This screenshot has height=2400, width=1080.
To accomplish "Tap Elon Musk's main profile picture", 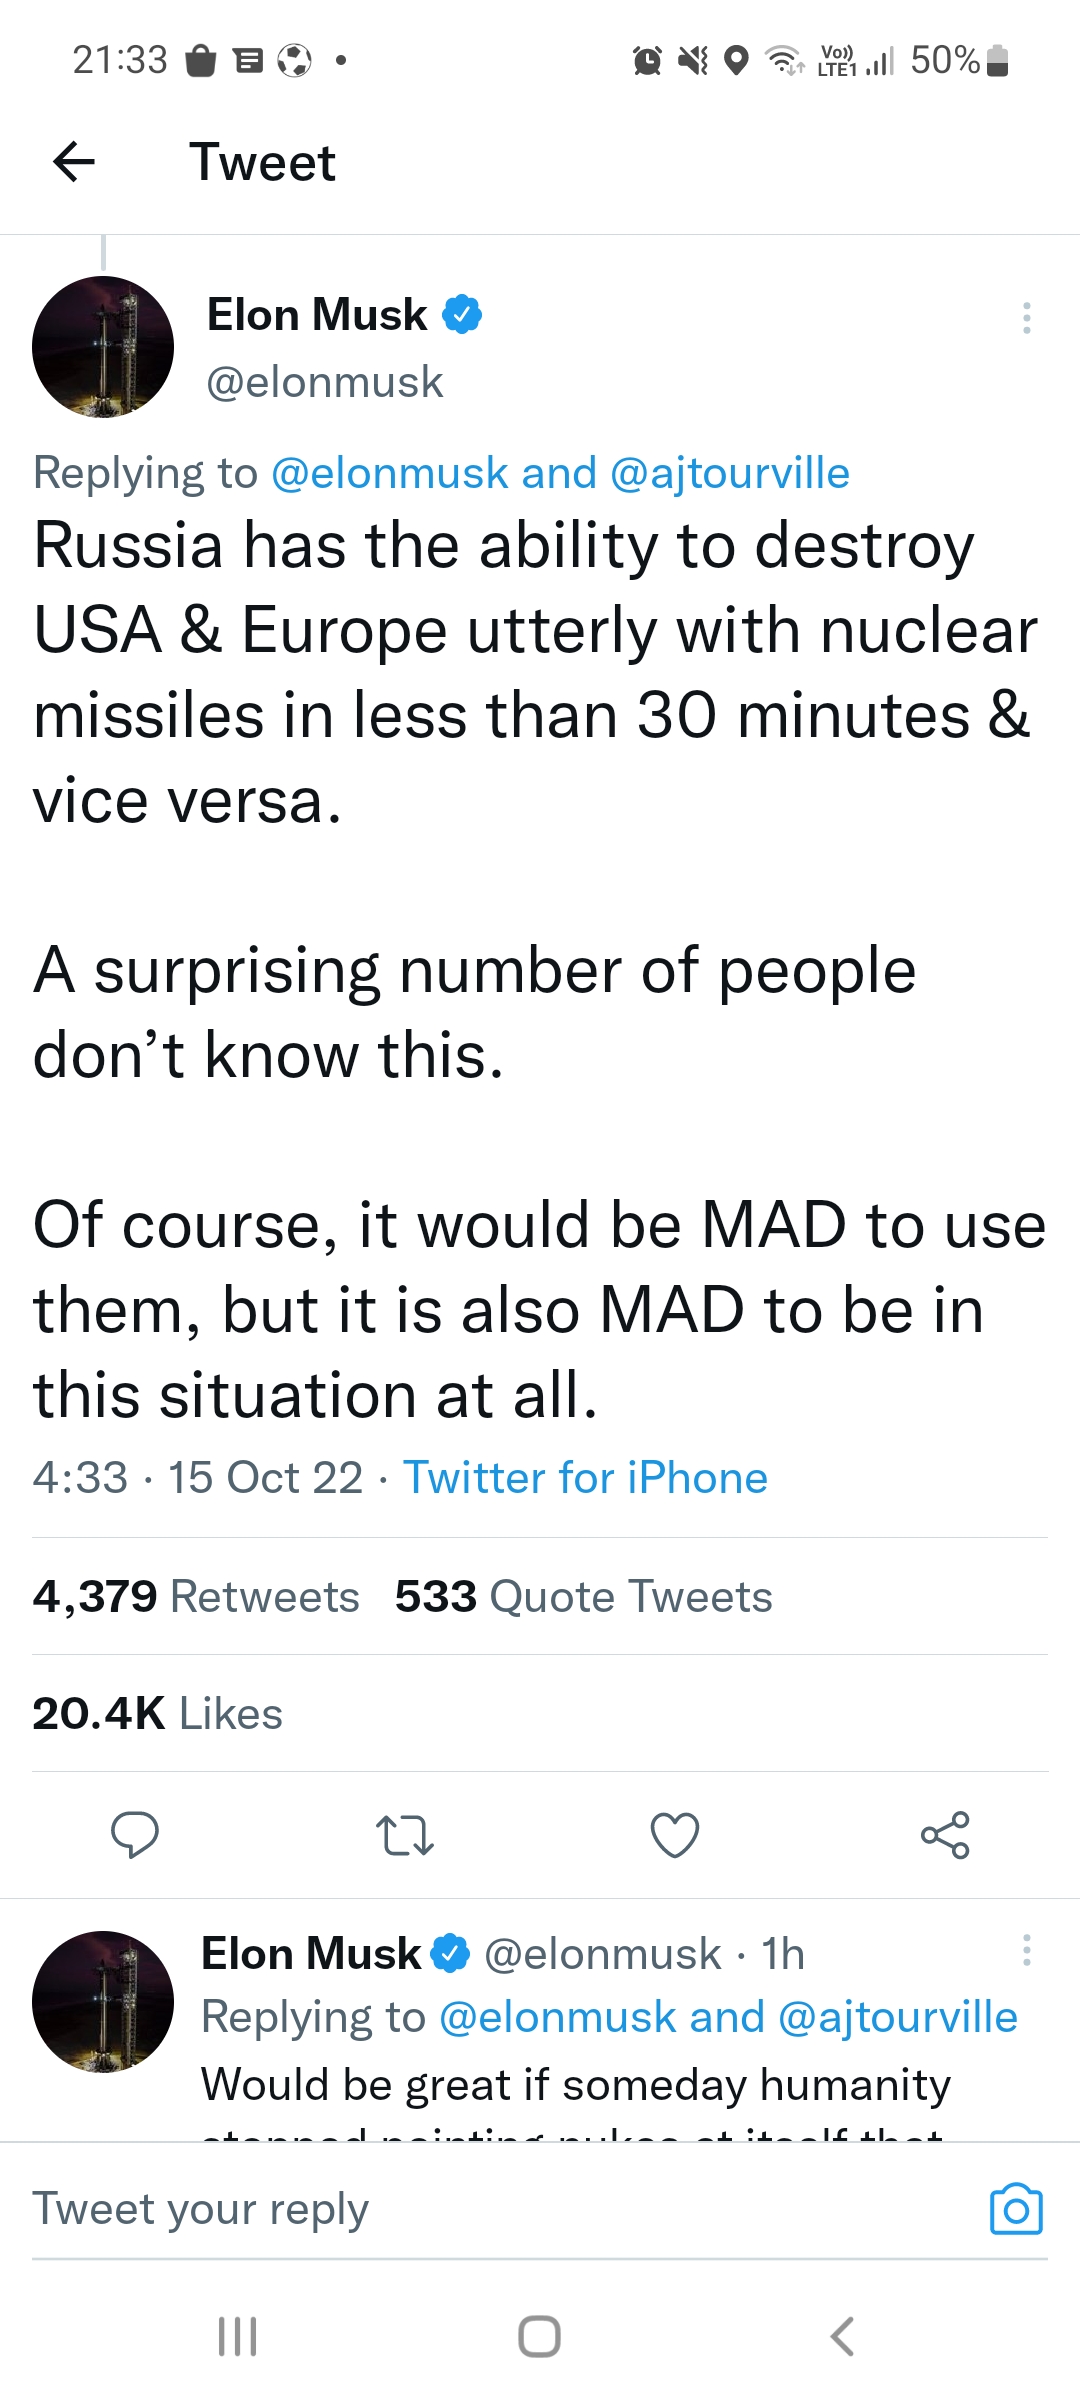I will pos(103,347).
